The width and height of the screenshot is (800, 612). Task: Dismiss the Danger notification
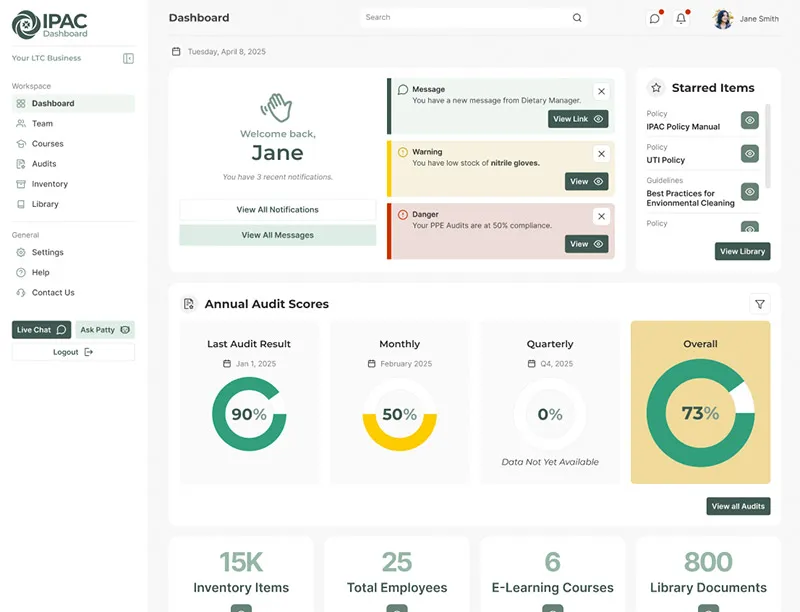pyautogui.click(x=602, y=216)
